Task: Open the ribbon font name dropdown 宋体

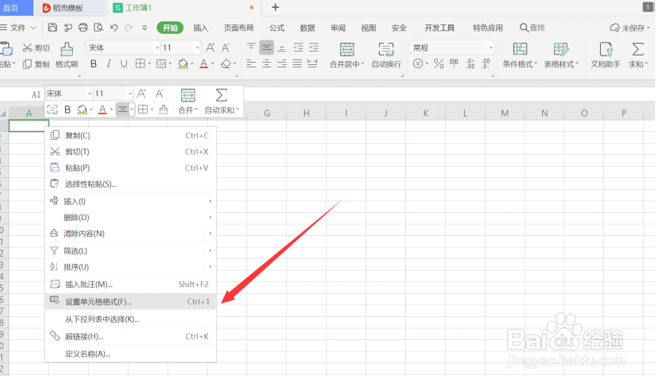Action: pos(157,48)
